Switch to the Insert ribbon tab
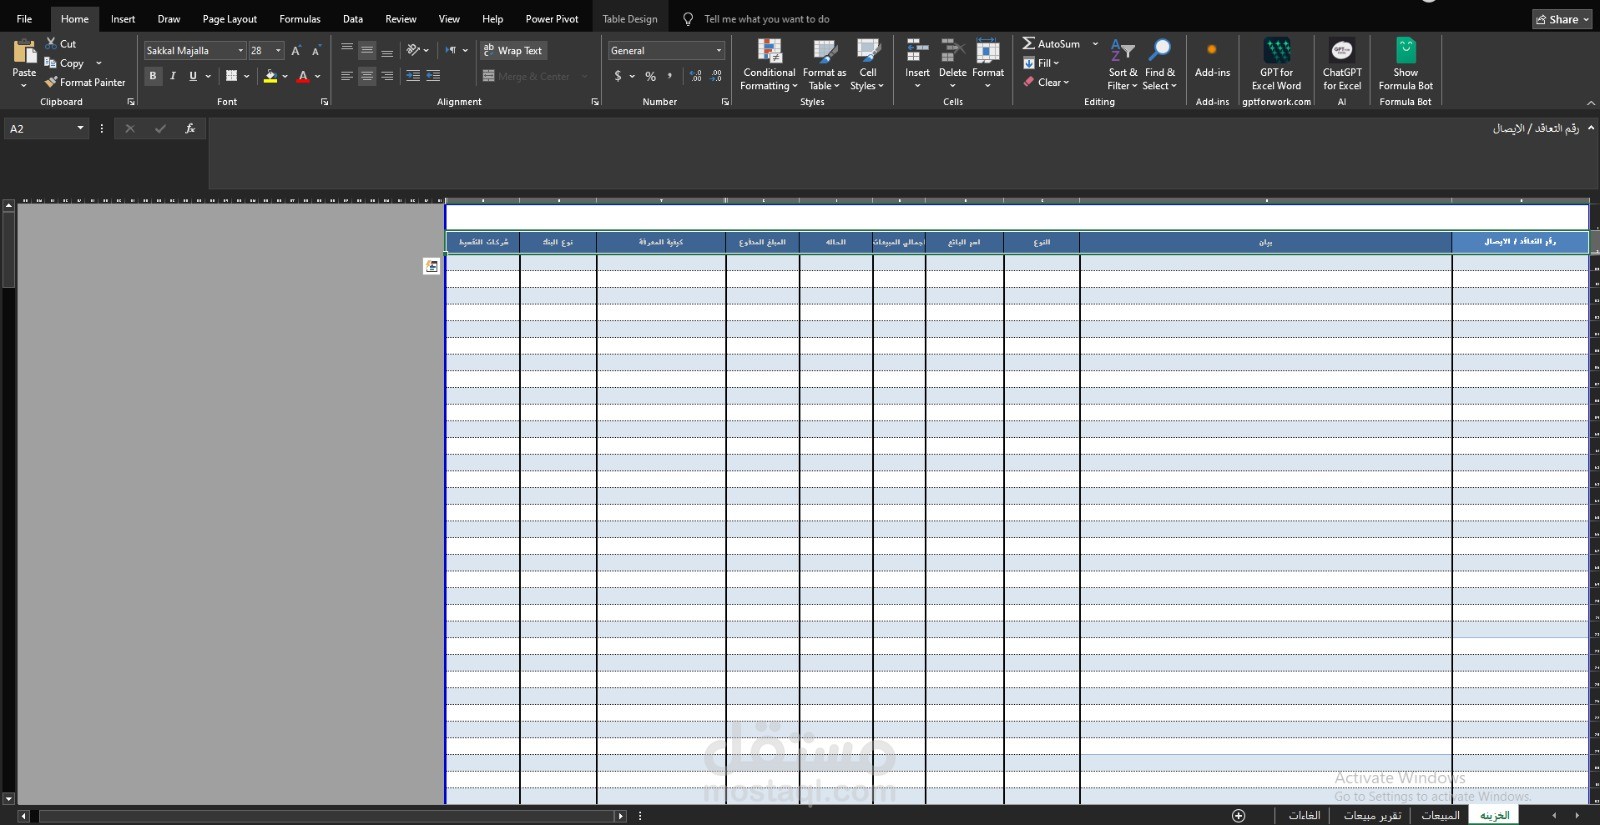1600x825 pixels. coord(123,19)
